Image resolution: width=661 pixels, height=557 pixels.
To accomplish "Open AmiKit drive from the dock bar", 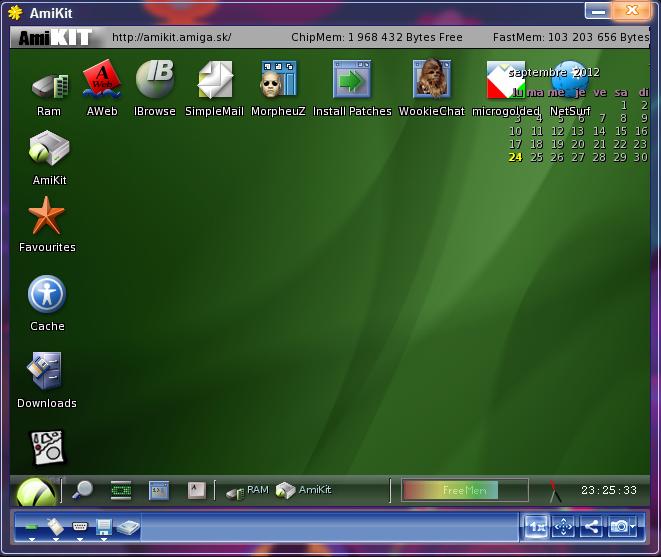I will pyautogui.click(x=304, y=490).
